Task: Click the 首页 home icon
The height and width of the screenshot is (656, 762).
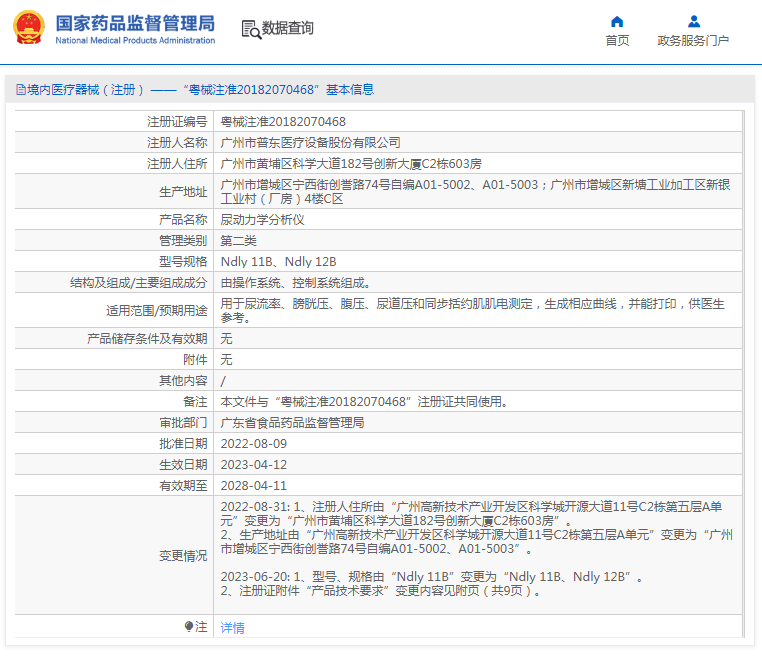Action: (617, 22)
